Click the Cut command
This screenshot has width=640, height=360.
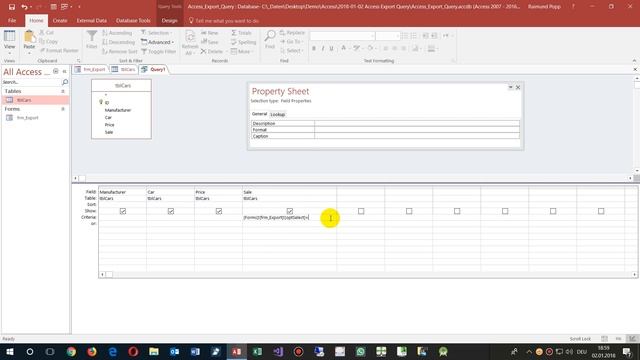pyautogui.click(x=46, y=33)
